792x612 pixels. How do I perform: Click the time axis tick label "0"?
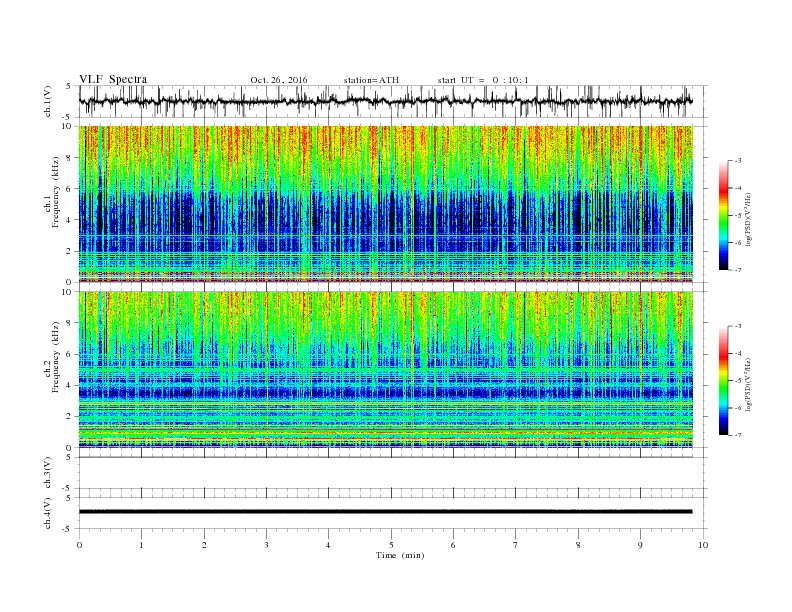(x=79, y=545)
